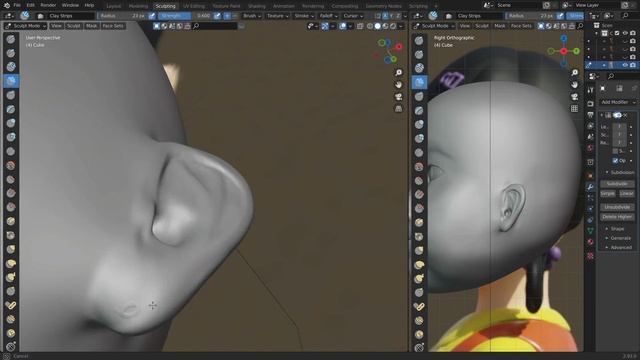Image resolution: width=640 pixels, height=360 pixels.
Task: Select the Crease brush in left viewport toolbar
Action: (11, 151)
